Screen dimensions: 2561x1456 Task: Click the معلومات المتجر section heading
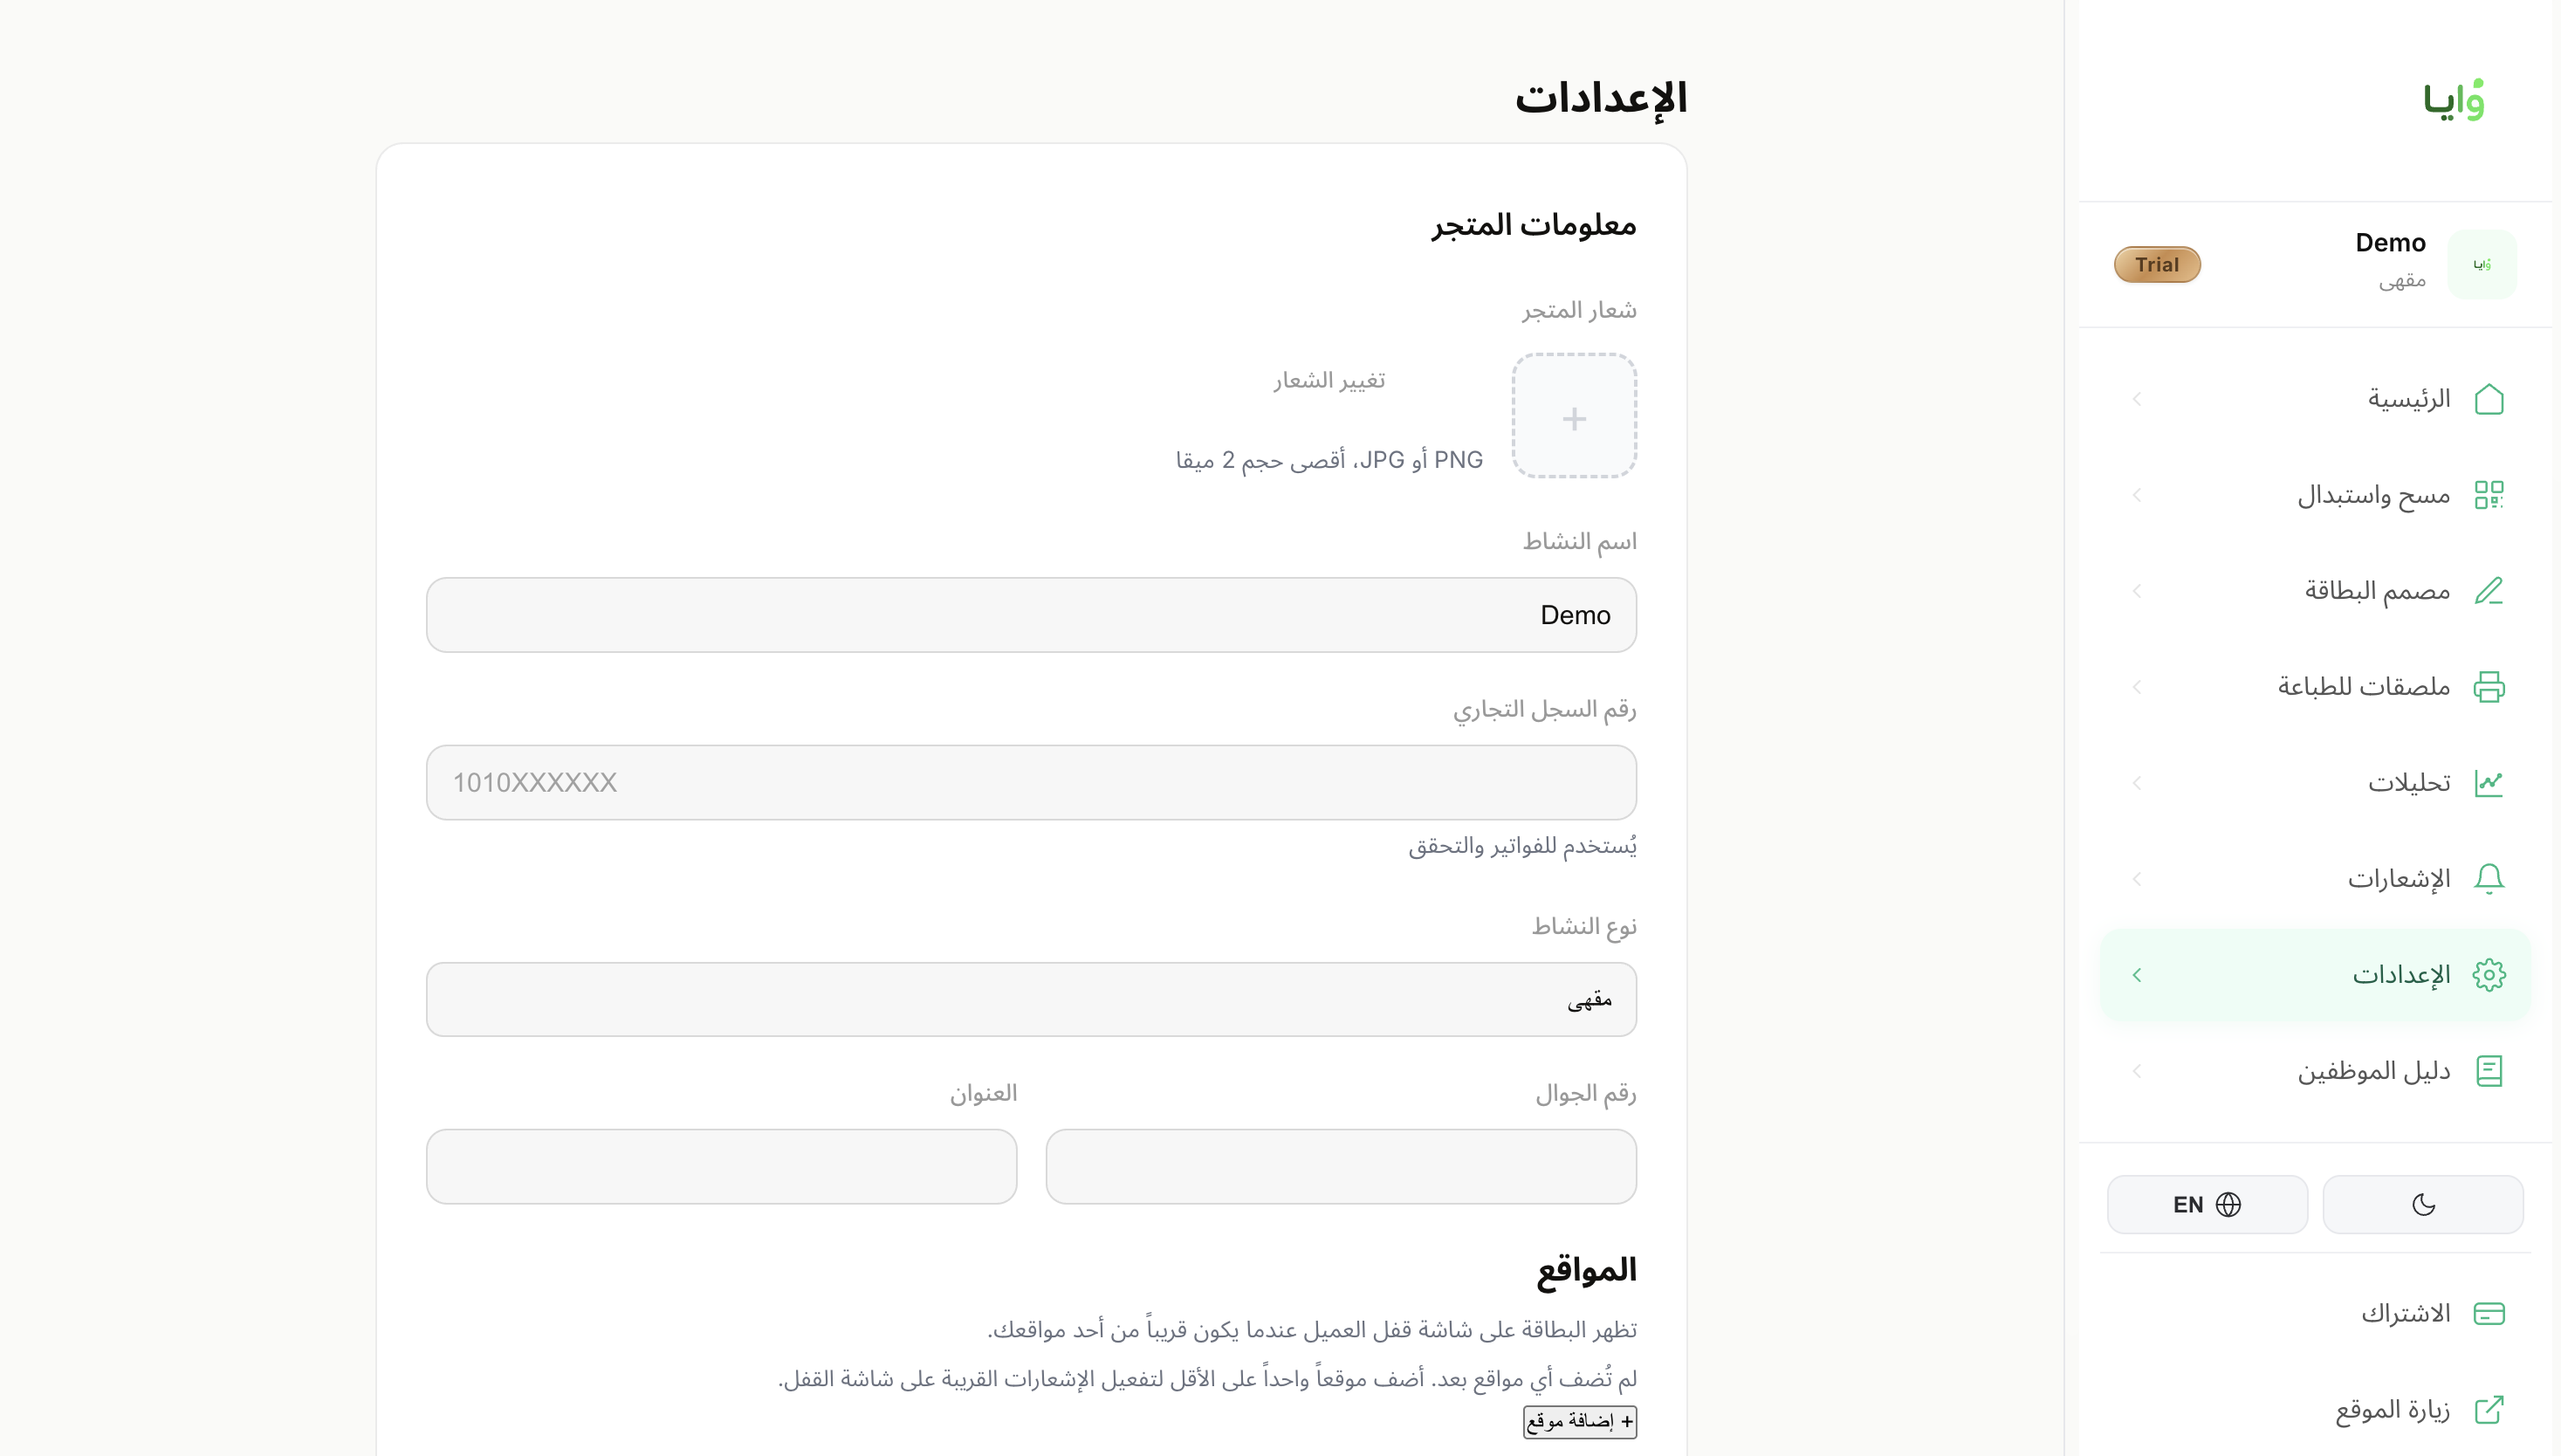[x=1533, y=225]
